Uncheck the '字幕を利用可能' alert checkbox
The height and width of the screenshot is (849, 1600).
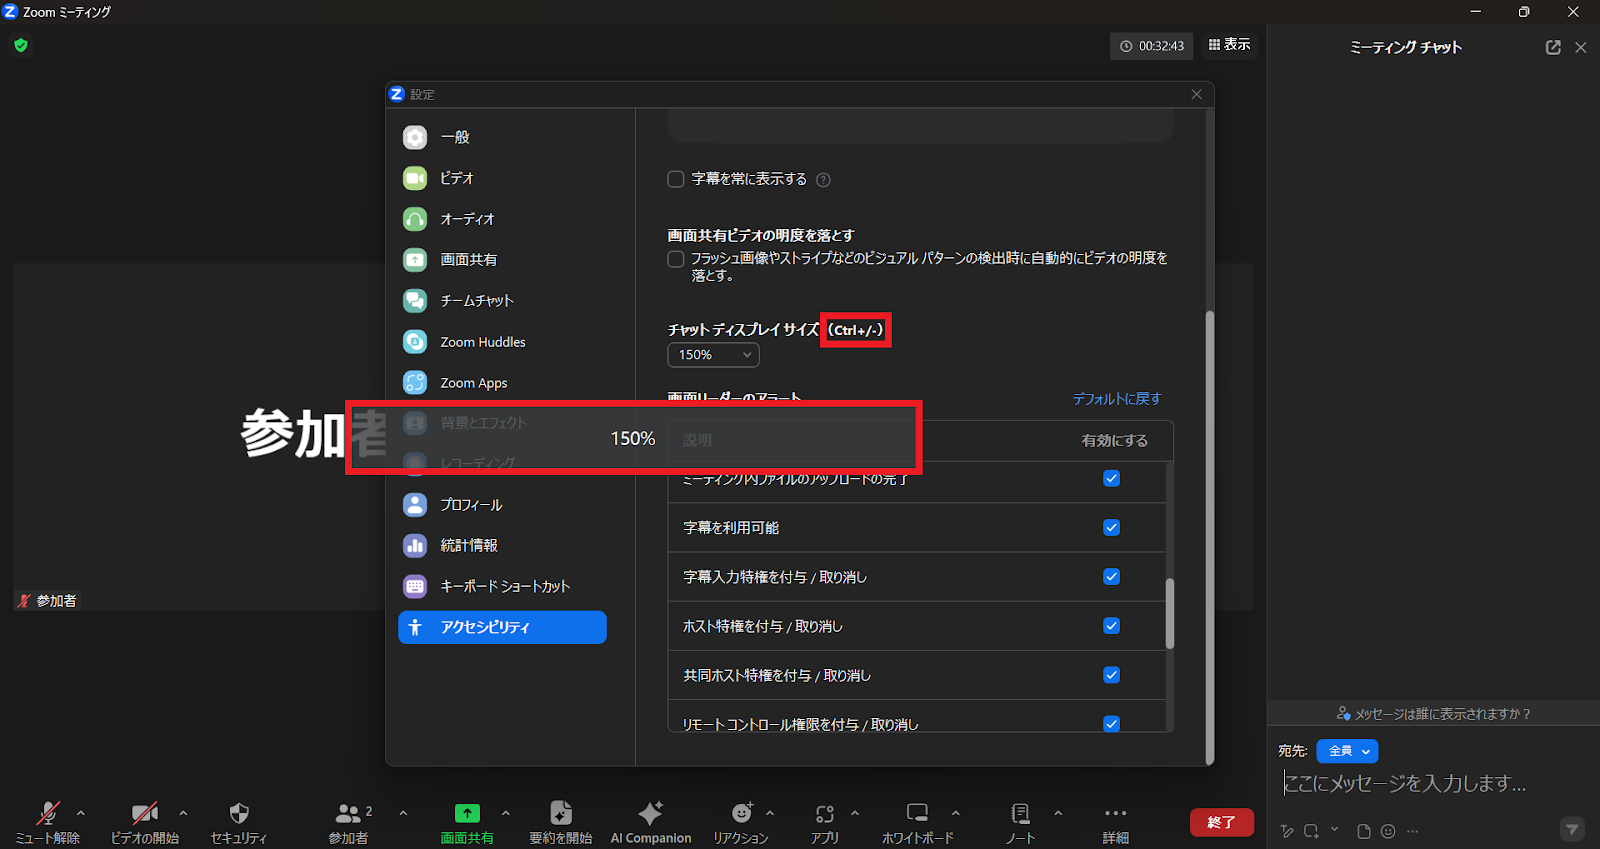1111,527
